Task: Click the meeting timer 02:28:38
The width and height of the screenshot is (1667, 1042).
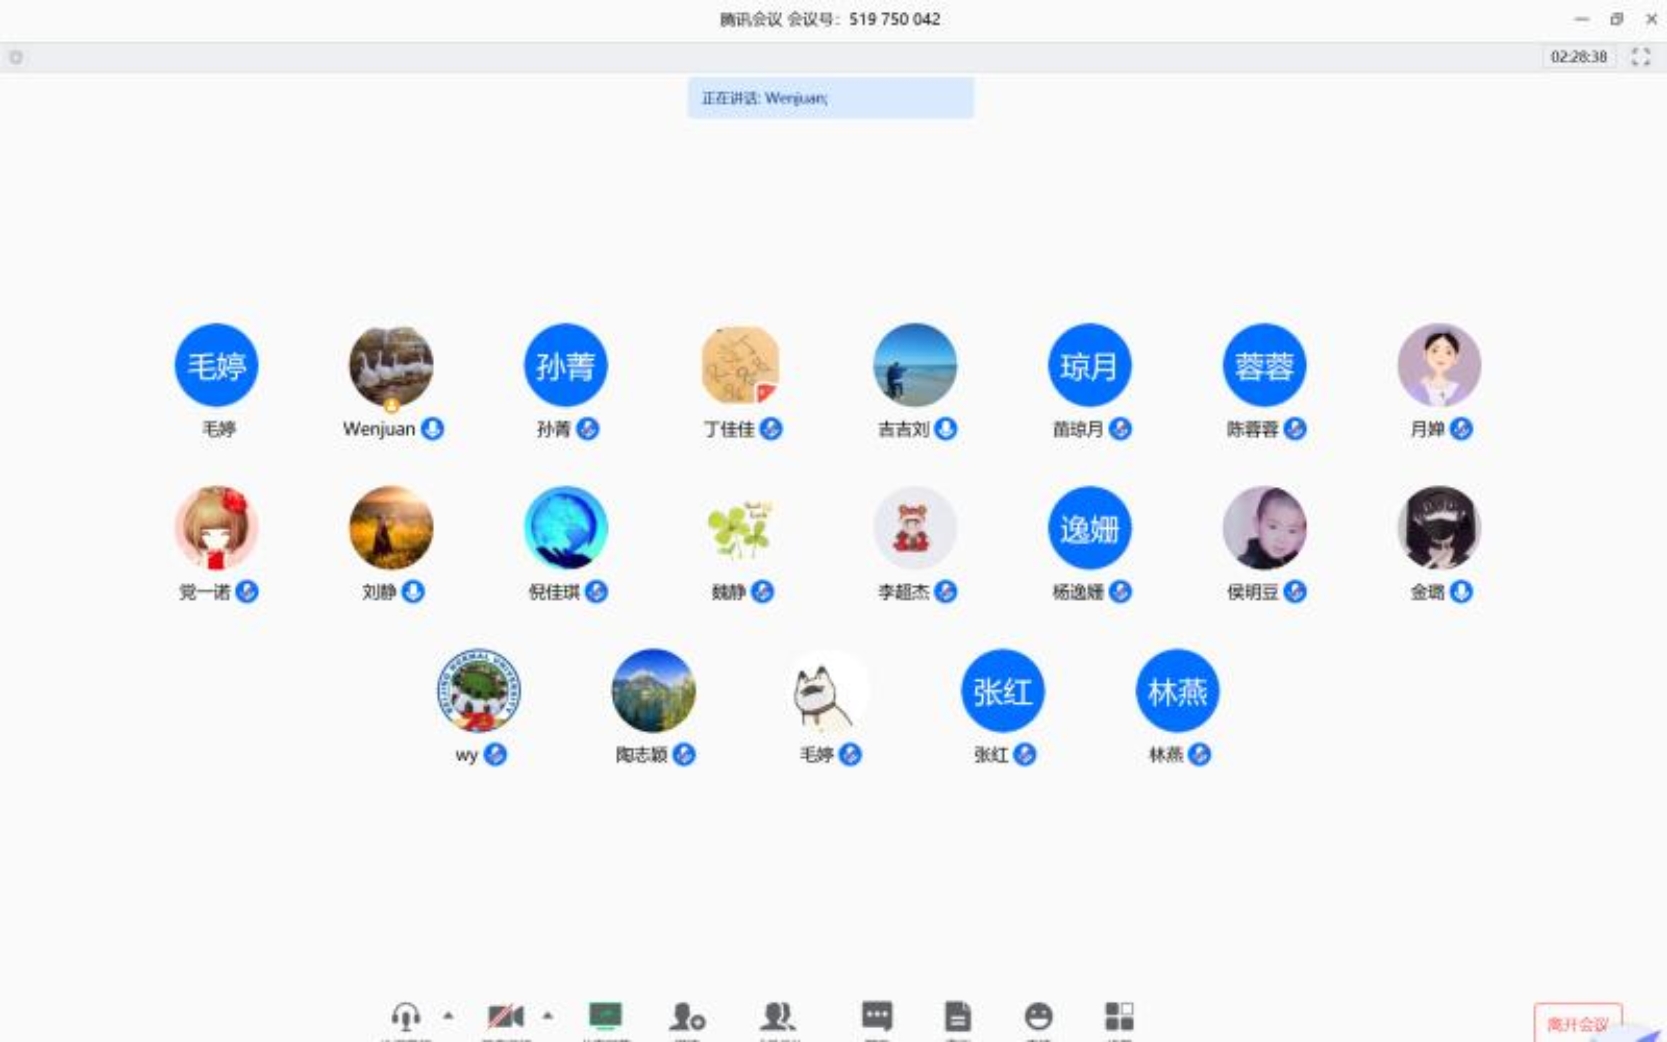Action: point(1578,57)
